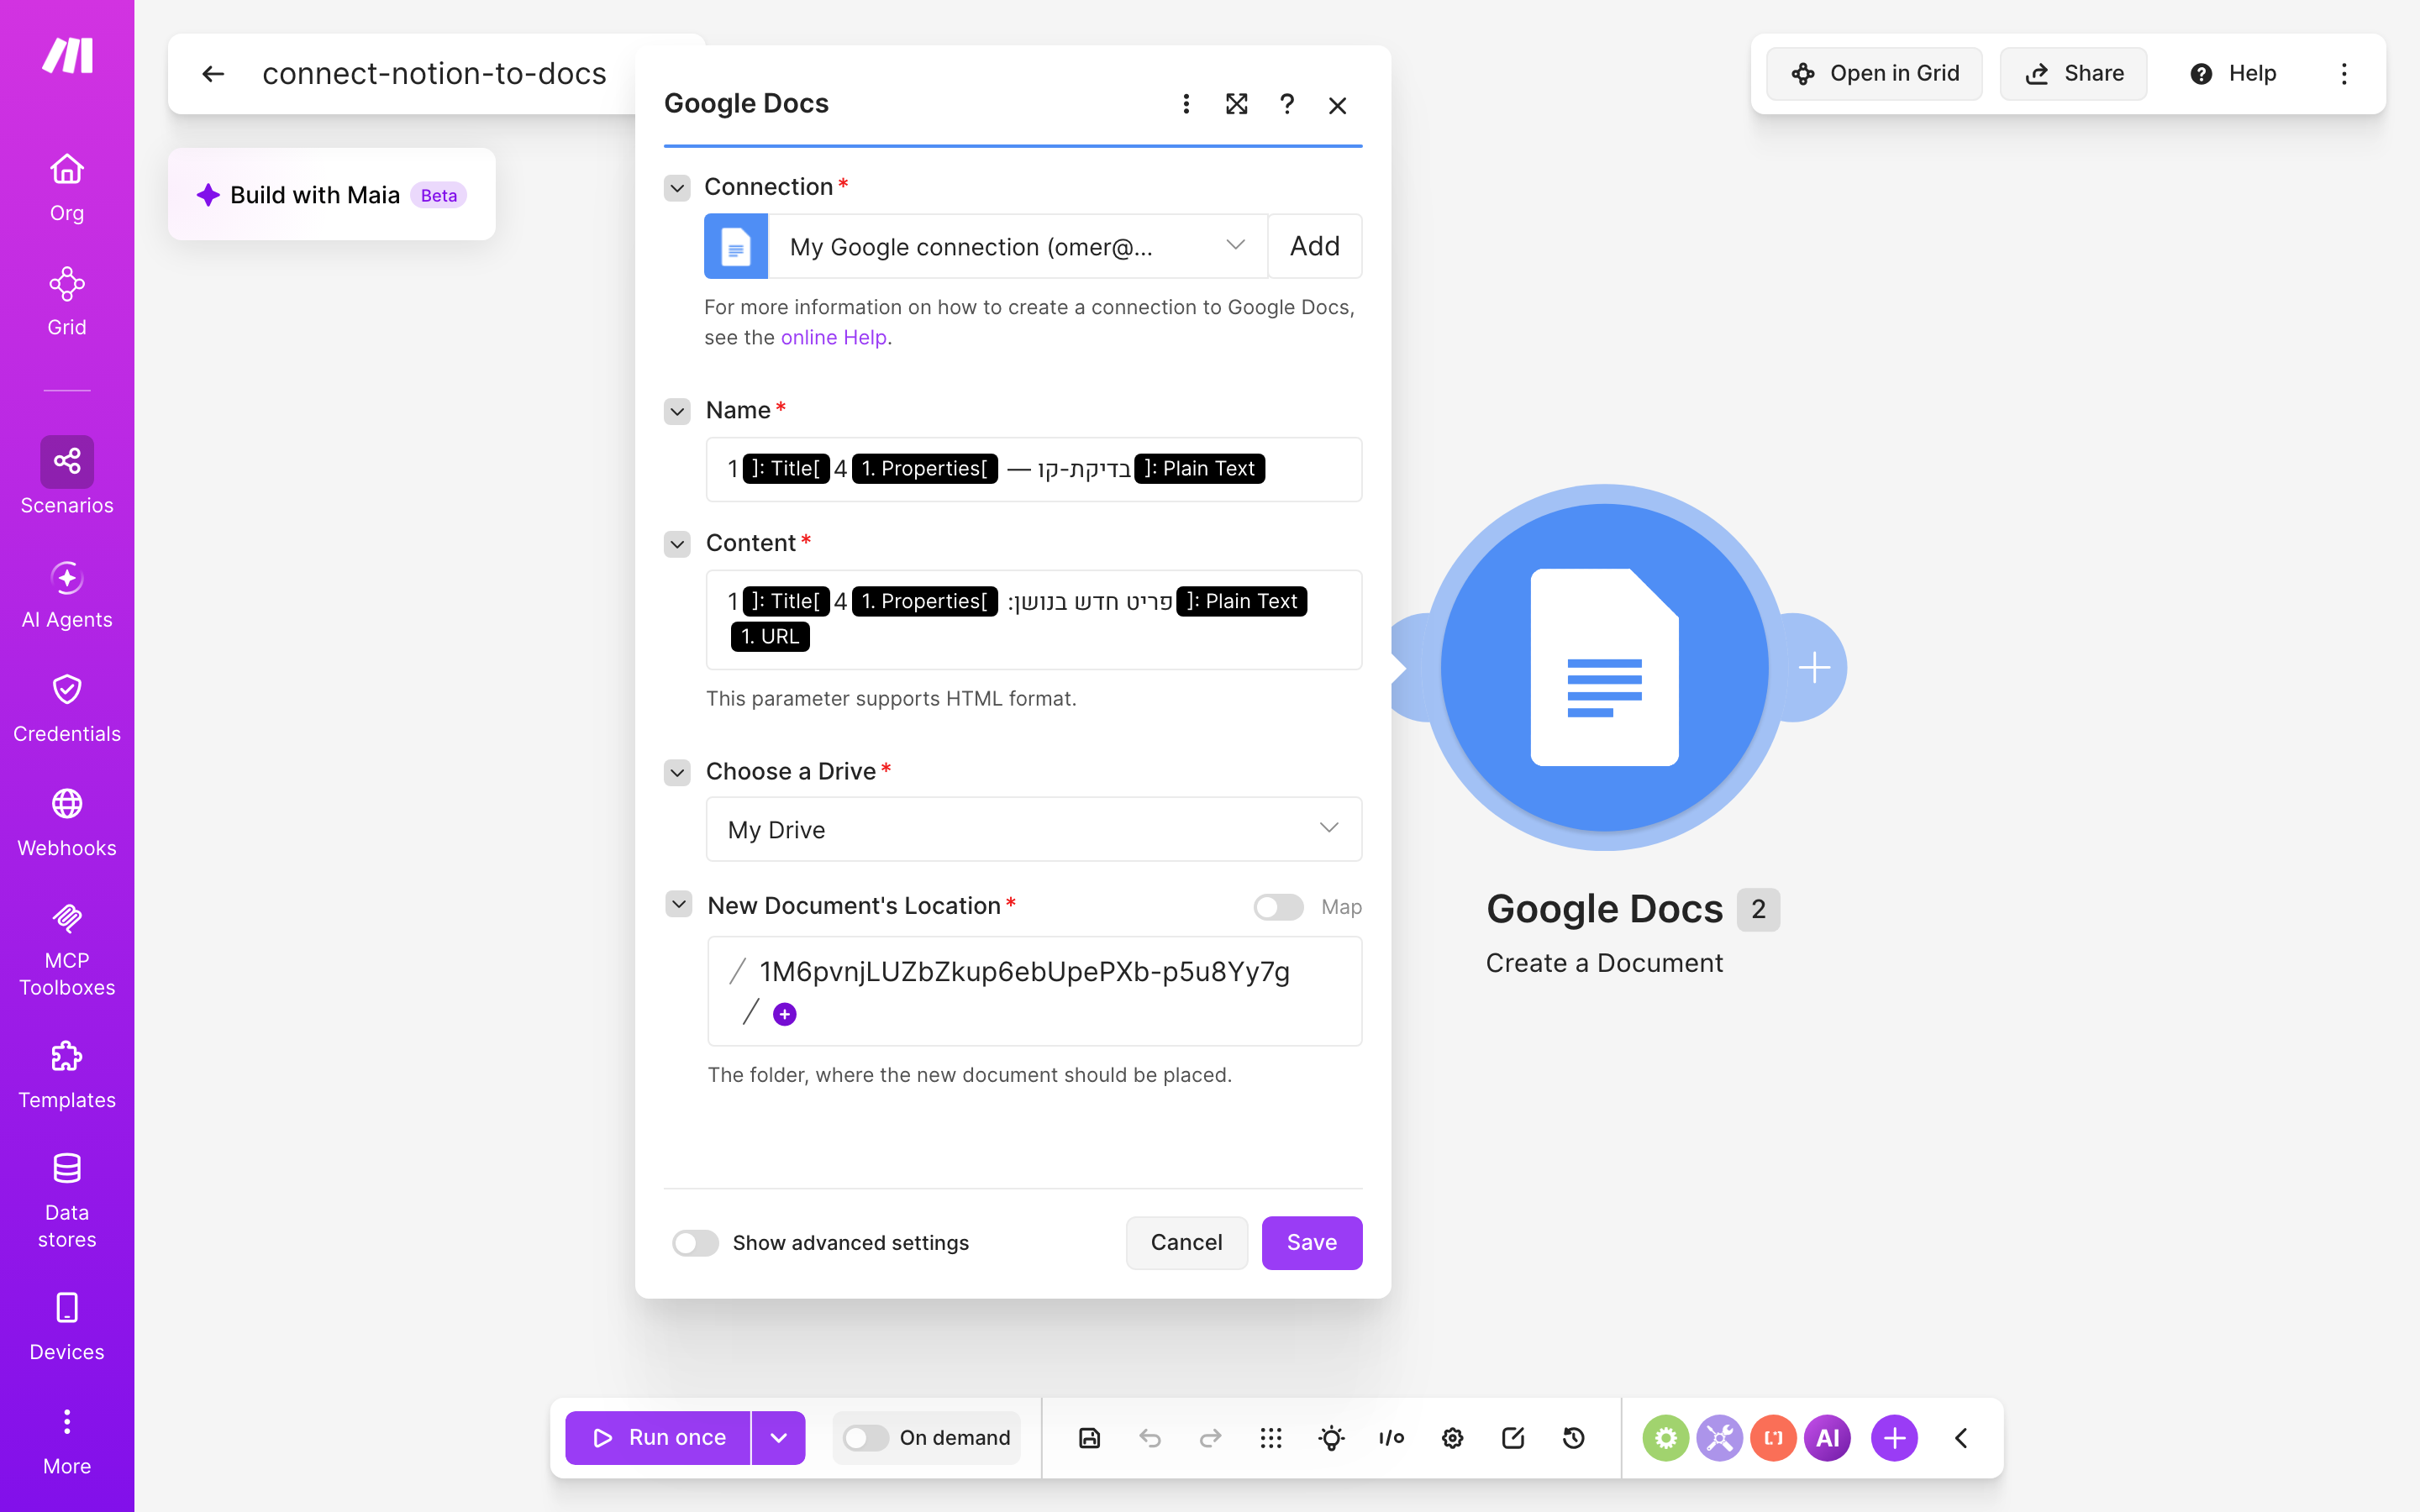This screenshot has width=2420, height=1512.
Task: Open MCP Toolboxes section
Action: point(67,950)
